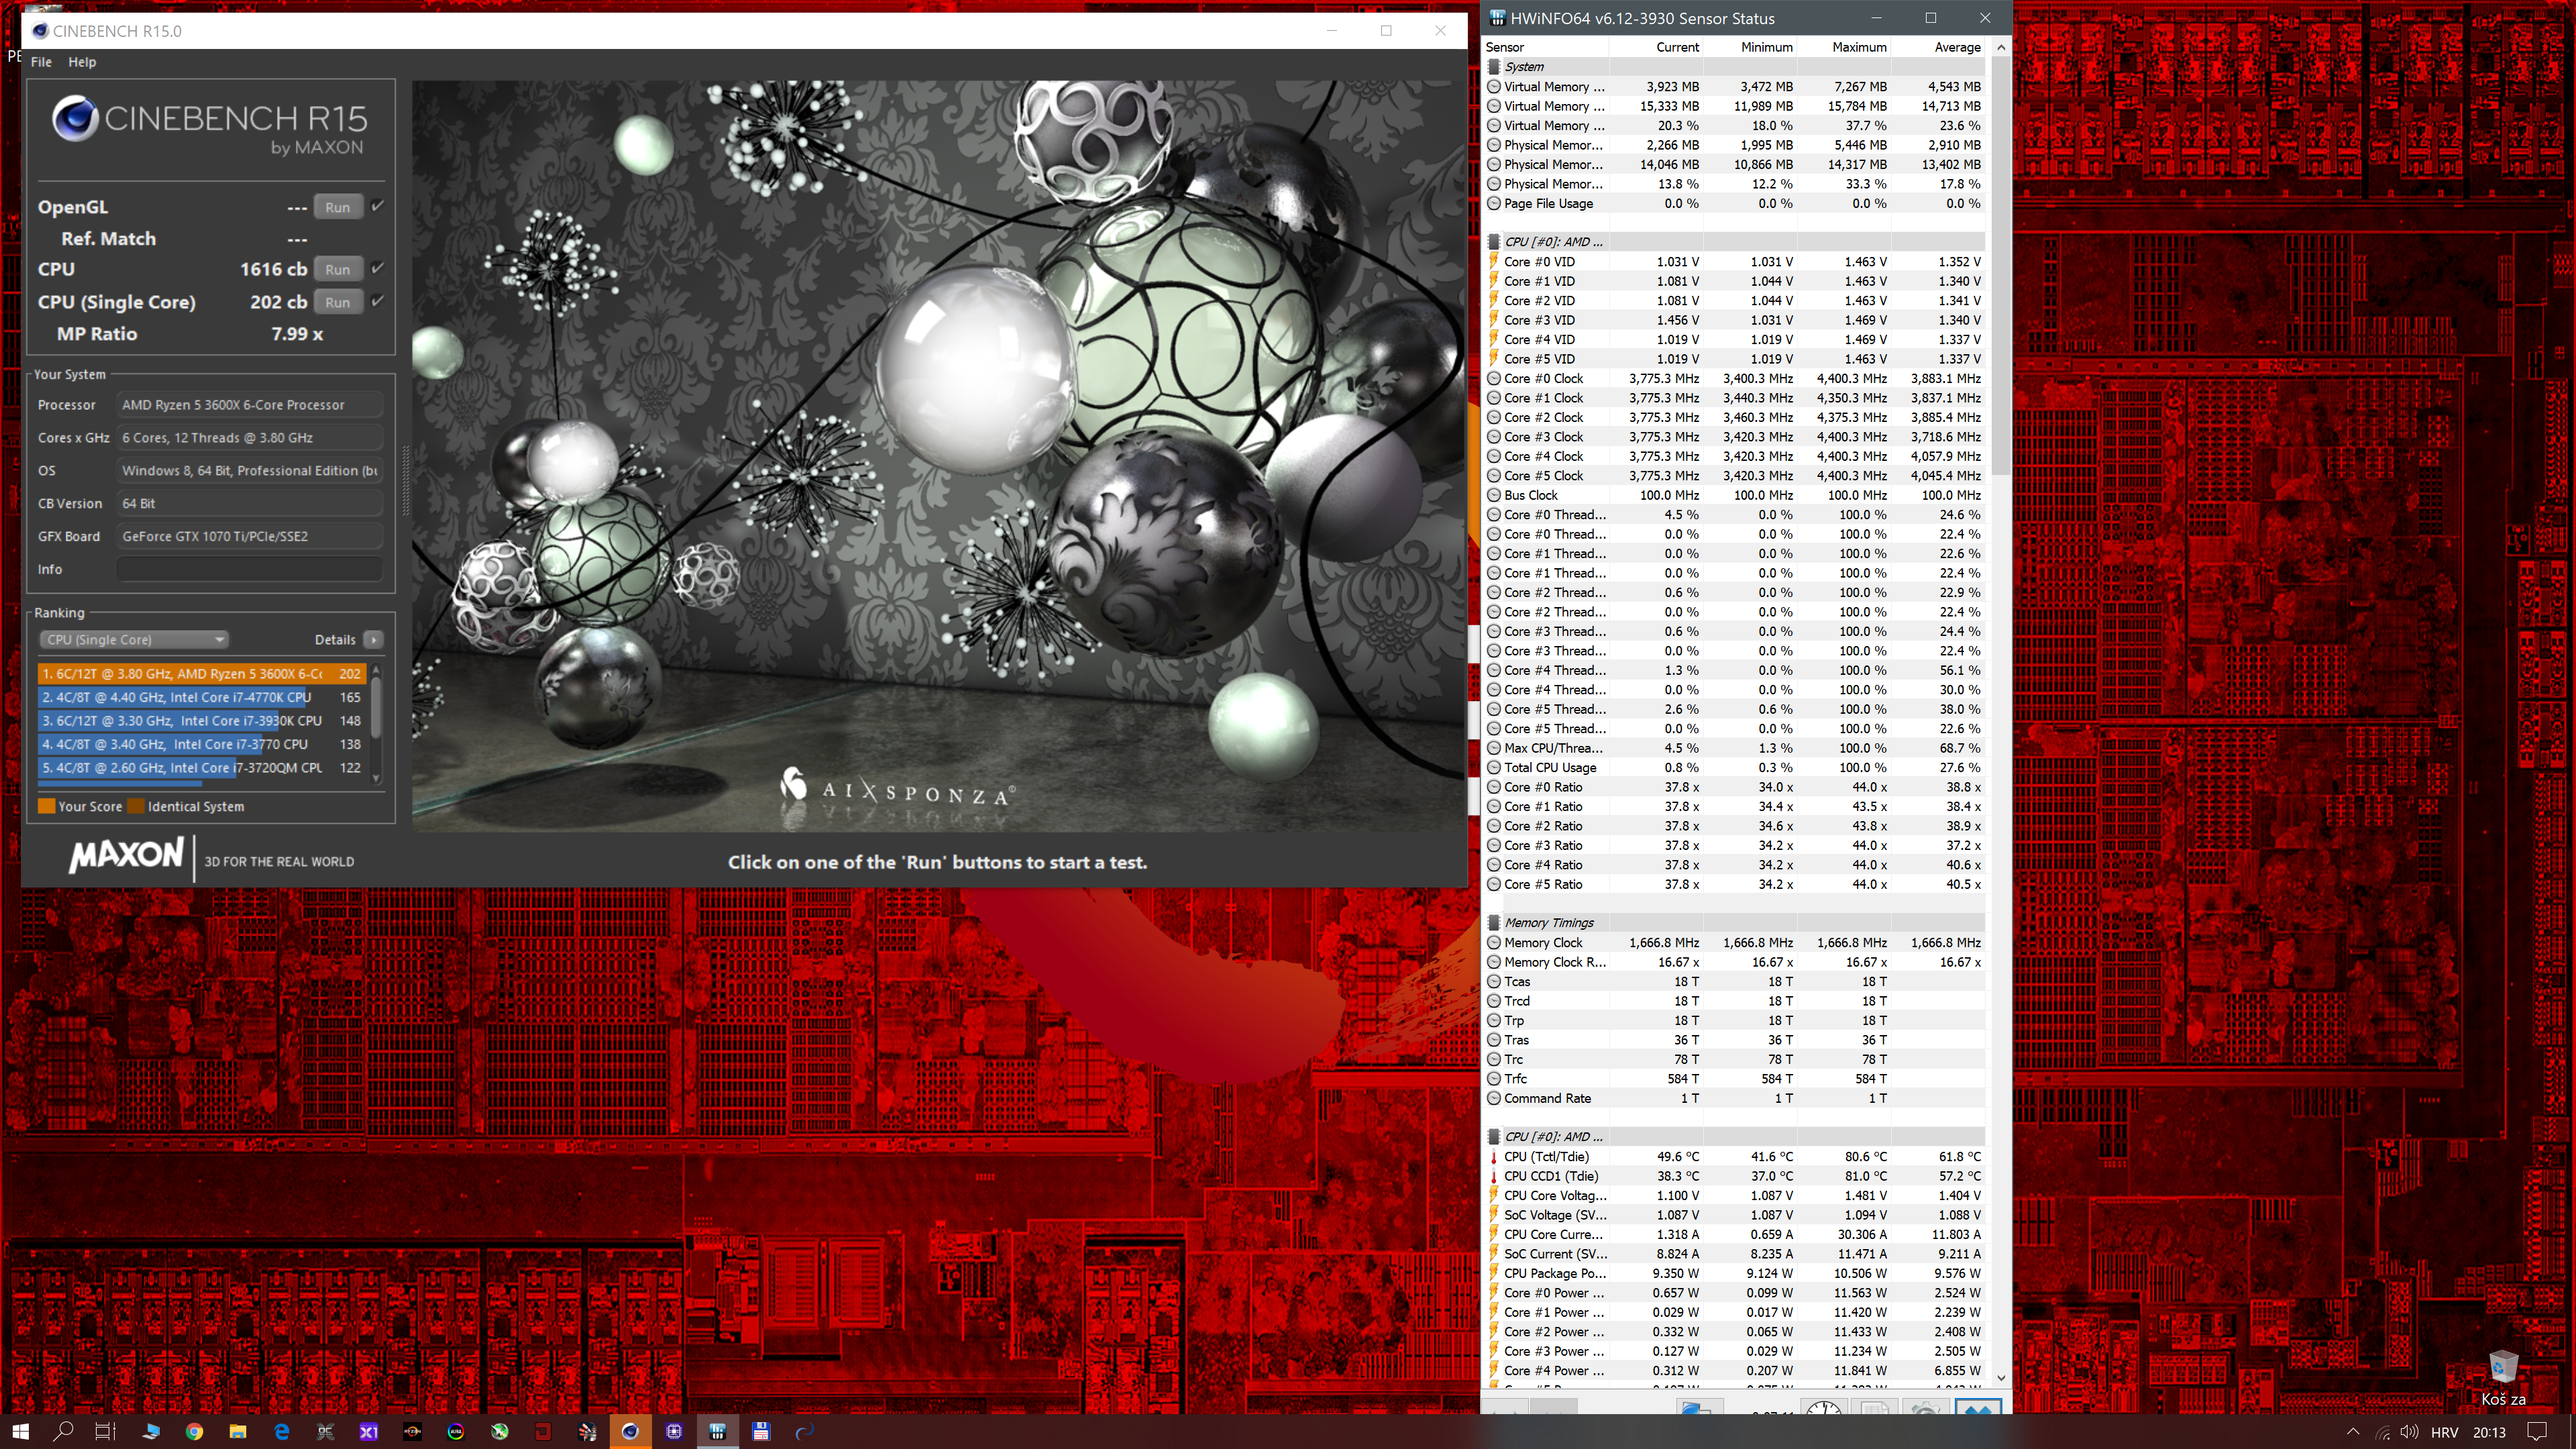Toggle the OpenGL test checkbox
The width and height of the screenshot is (2576, 1449).
coord(378,206)
